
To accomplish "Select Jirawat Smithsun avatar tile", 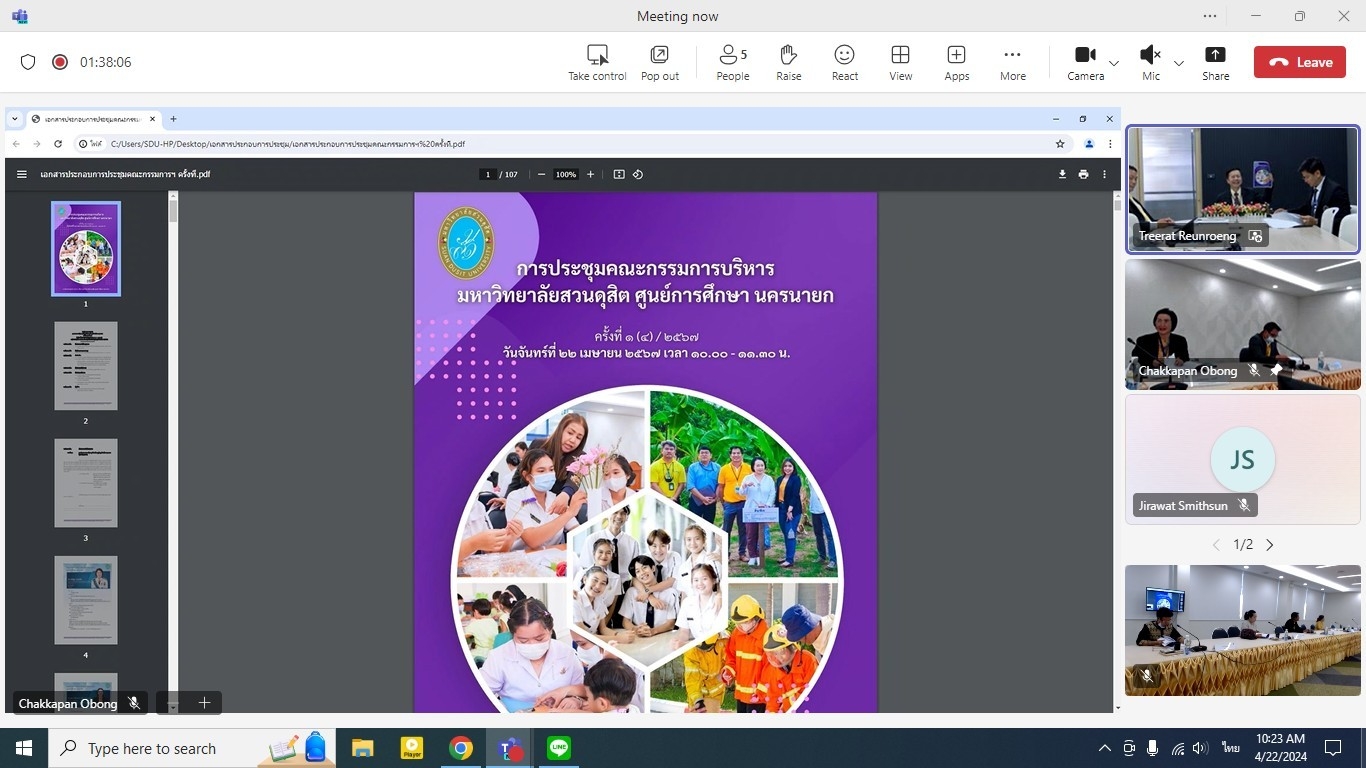I will pyautogui.click(x=1243, y=460).
